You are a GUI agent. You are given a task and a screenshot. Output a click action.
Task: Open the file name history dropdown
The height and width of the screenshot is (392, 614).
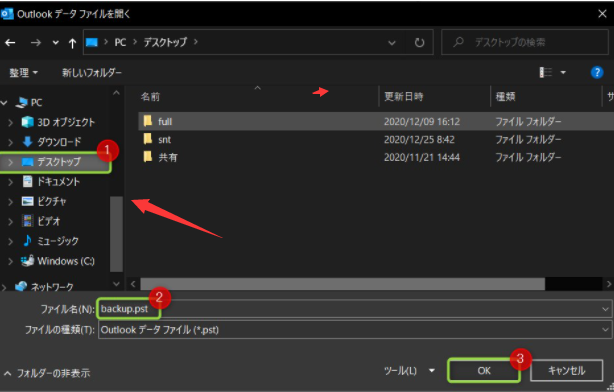point(605,309)
